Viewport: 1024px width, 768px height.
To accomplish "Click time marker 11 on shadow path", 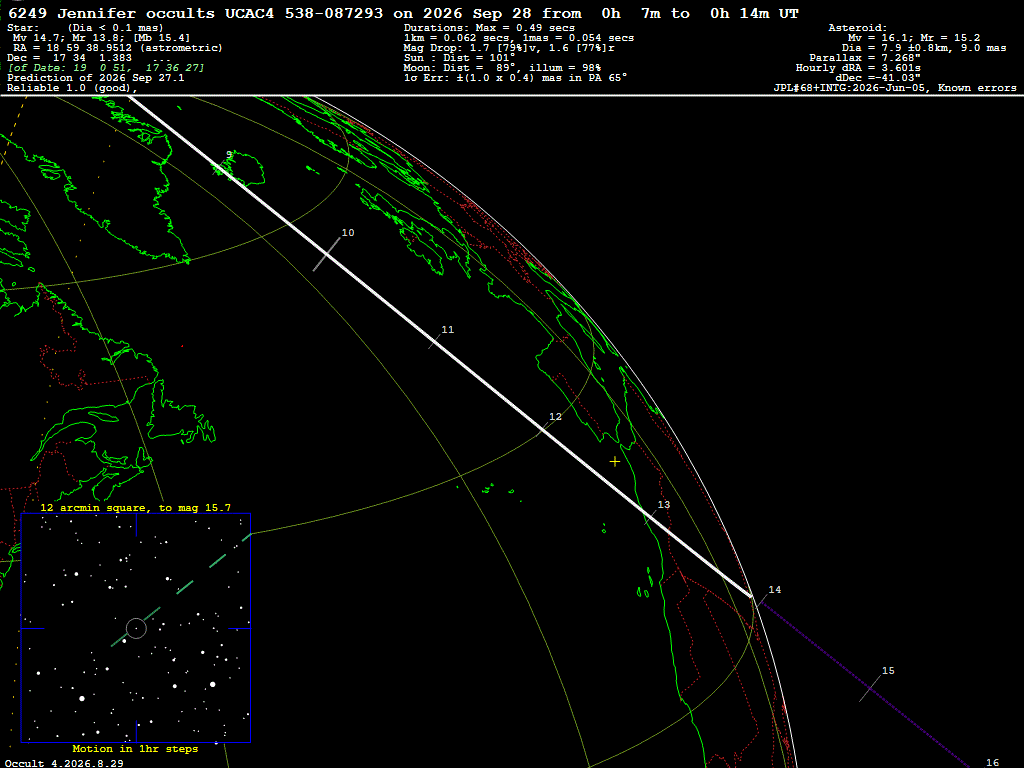I will tap(447, 330).
